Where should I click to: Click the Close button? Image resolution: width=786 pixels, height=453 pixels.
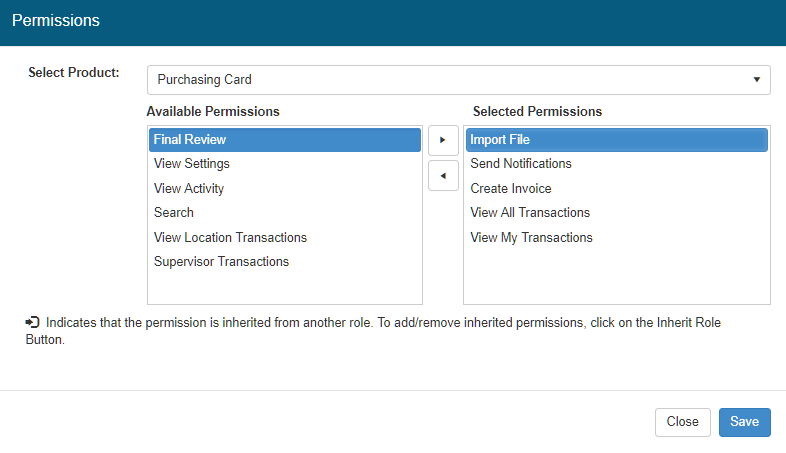pyautogui.click(x=682, y=422)
